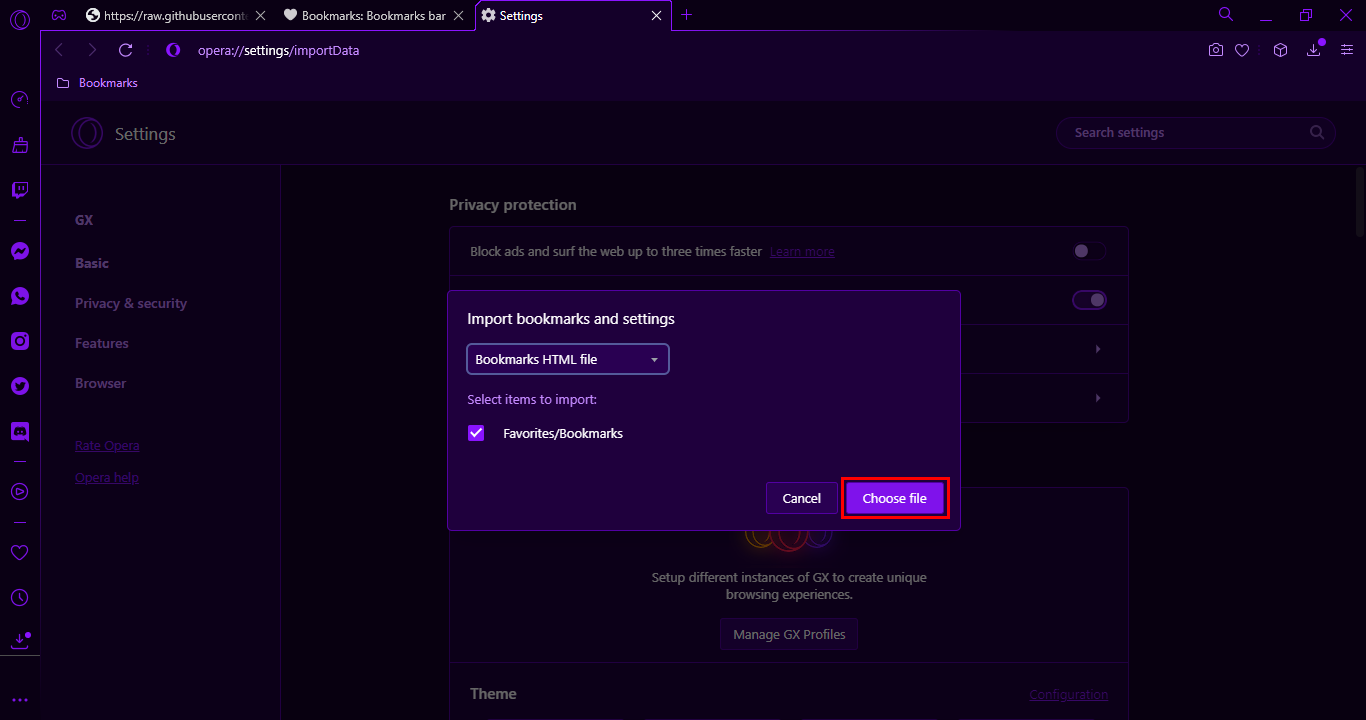1366x720 pixels.
Task: Click the address bar URL
Action: [278, 50]
